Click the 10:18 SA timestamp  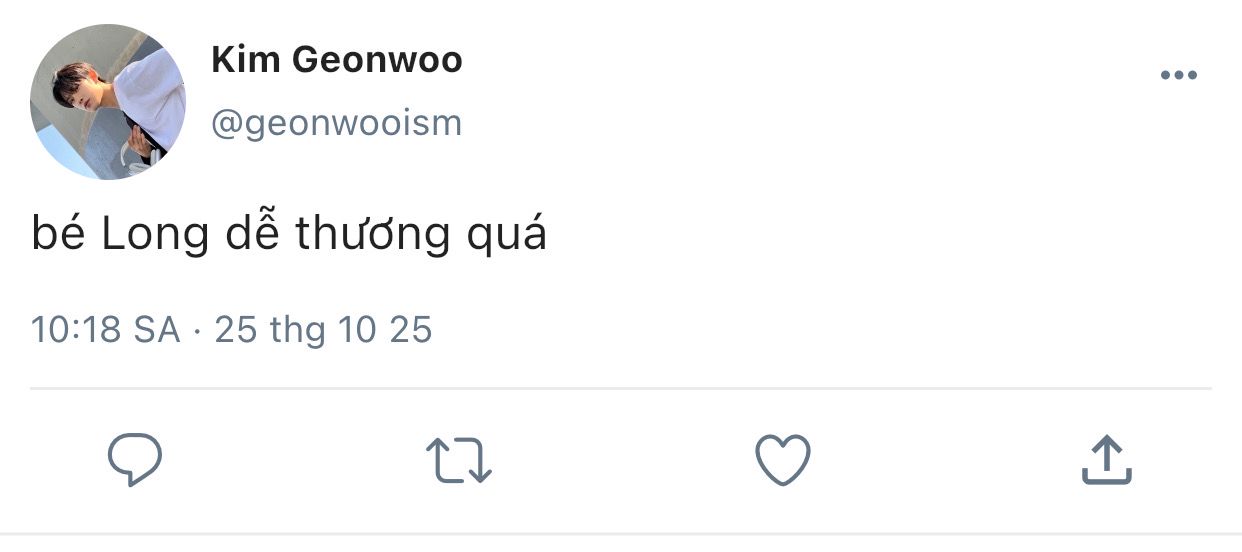tap(106, 329)
